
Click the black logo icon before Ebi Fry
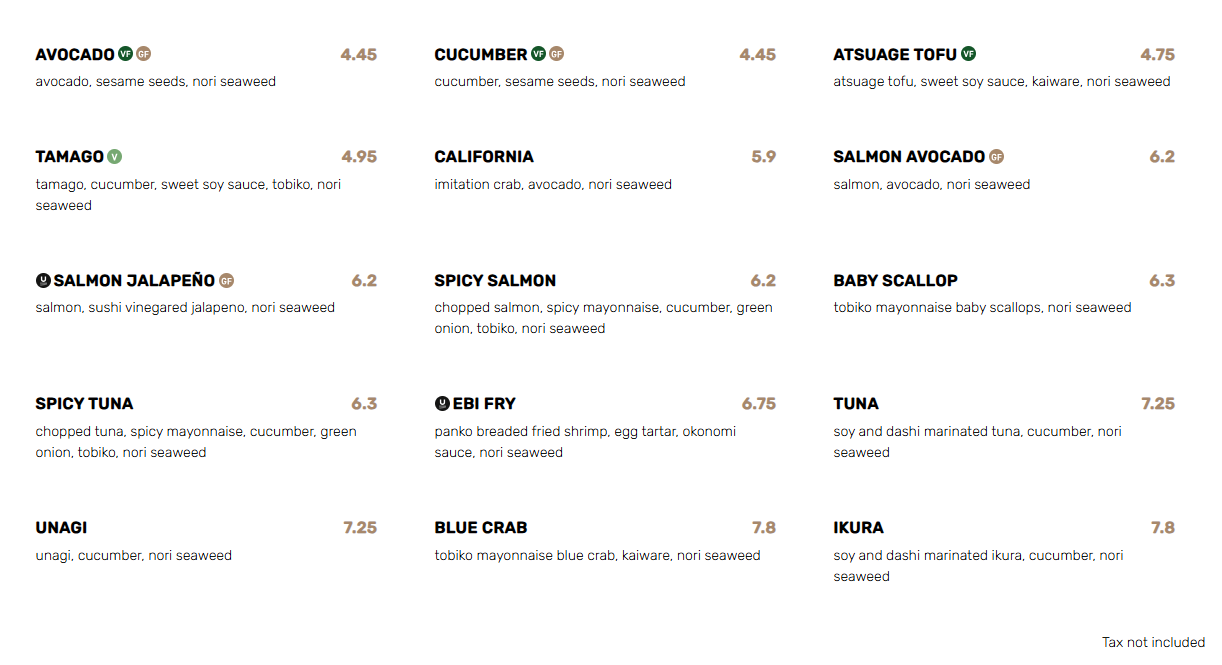click(442, 404)
